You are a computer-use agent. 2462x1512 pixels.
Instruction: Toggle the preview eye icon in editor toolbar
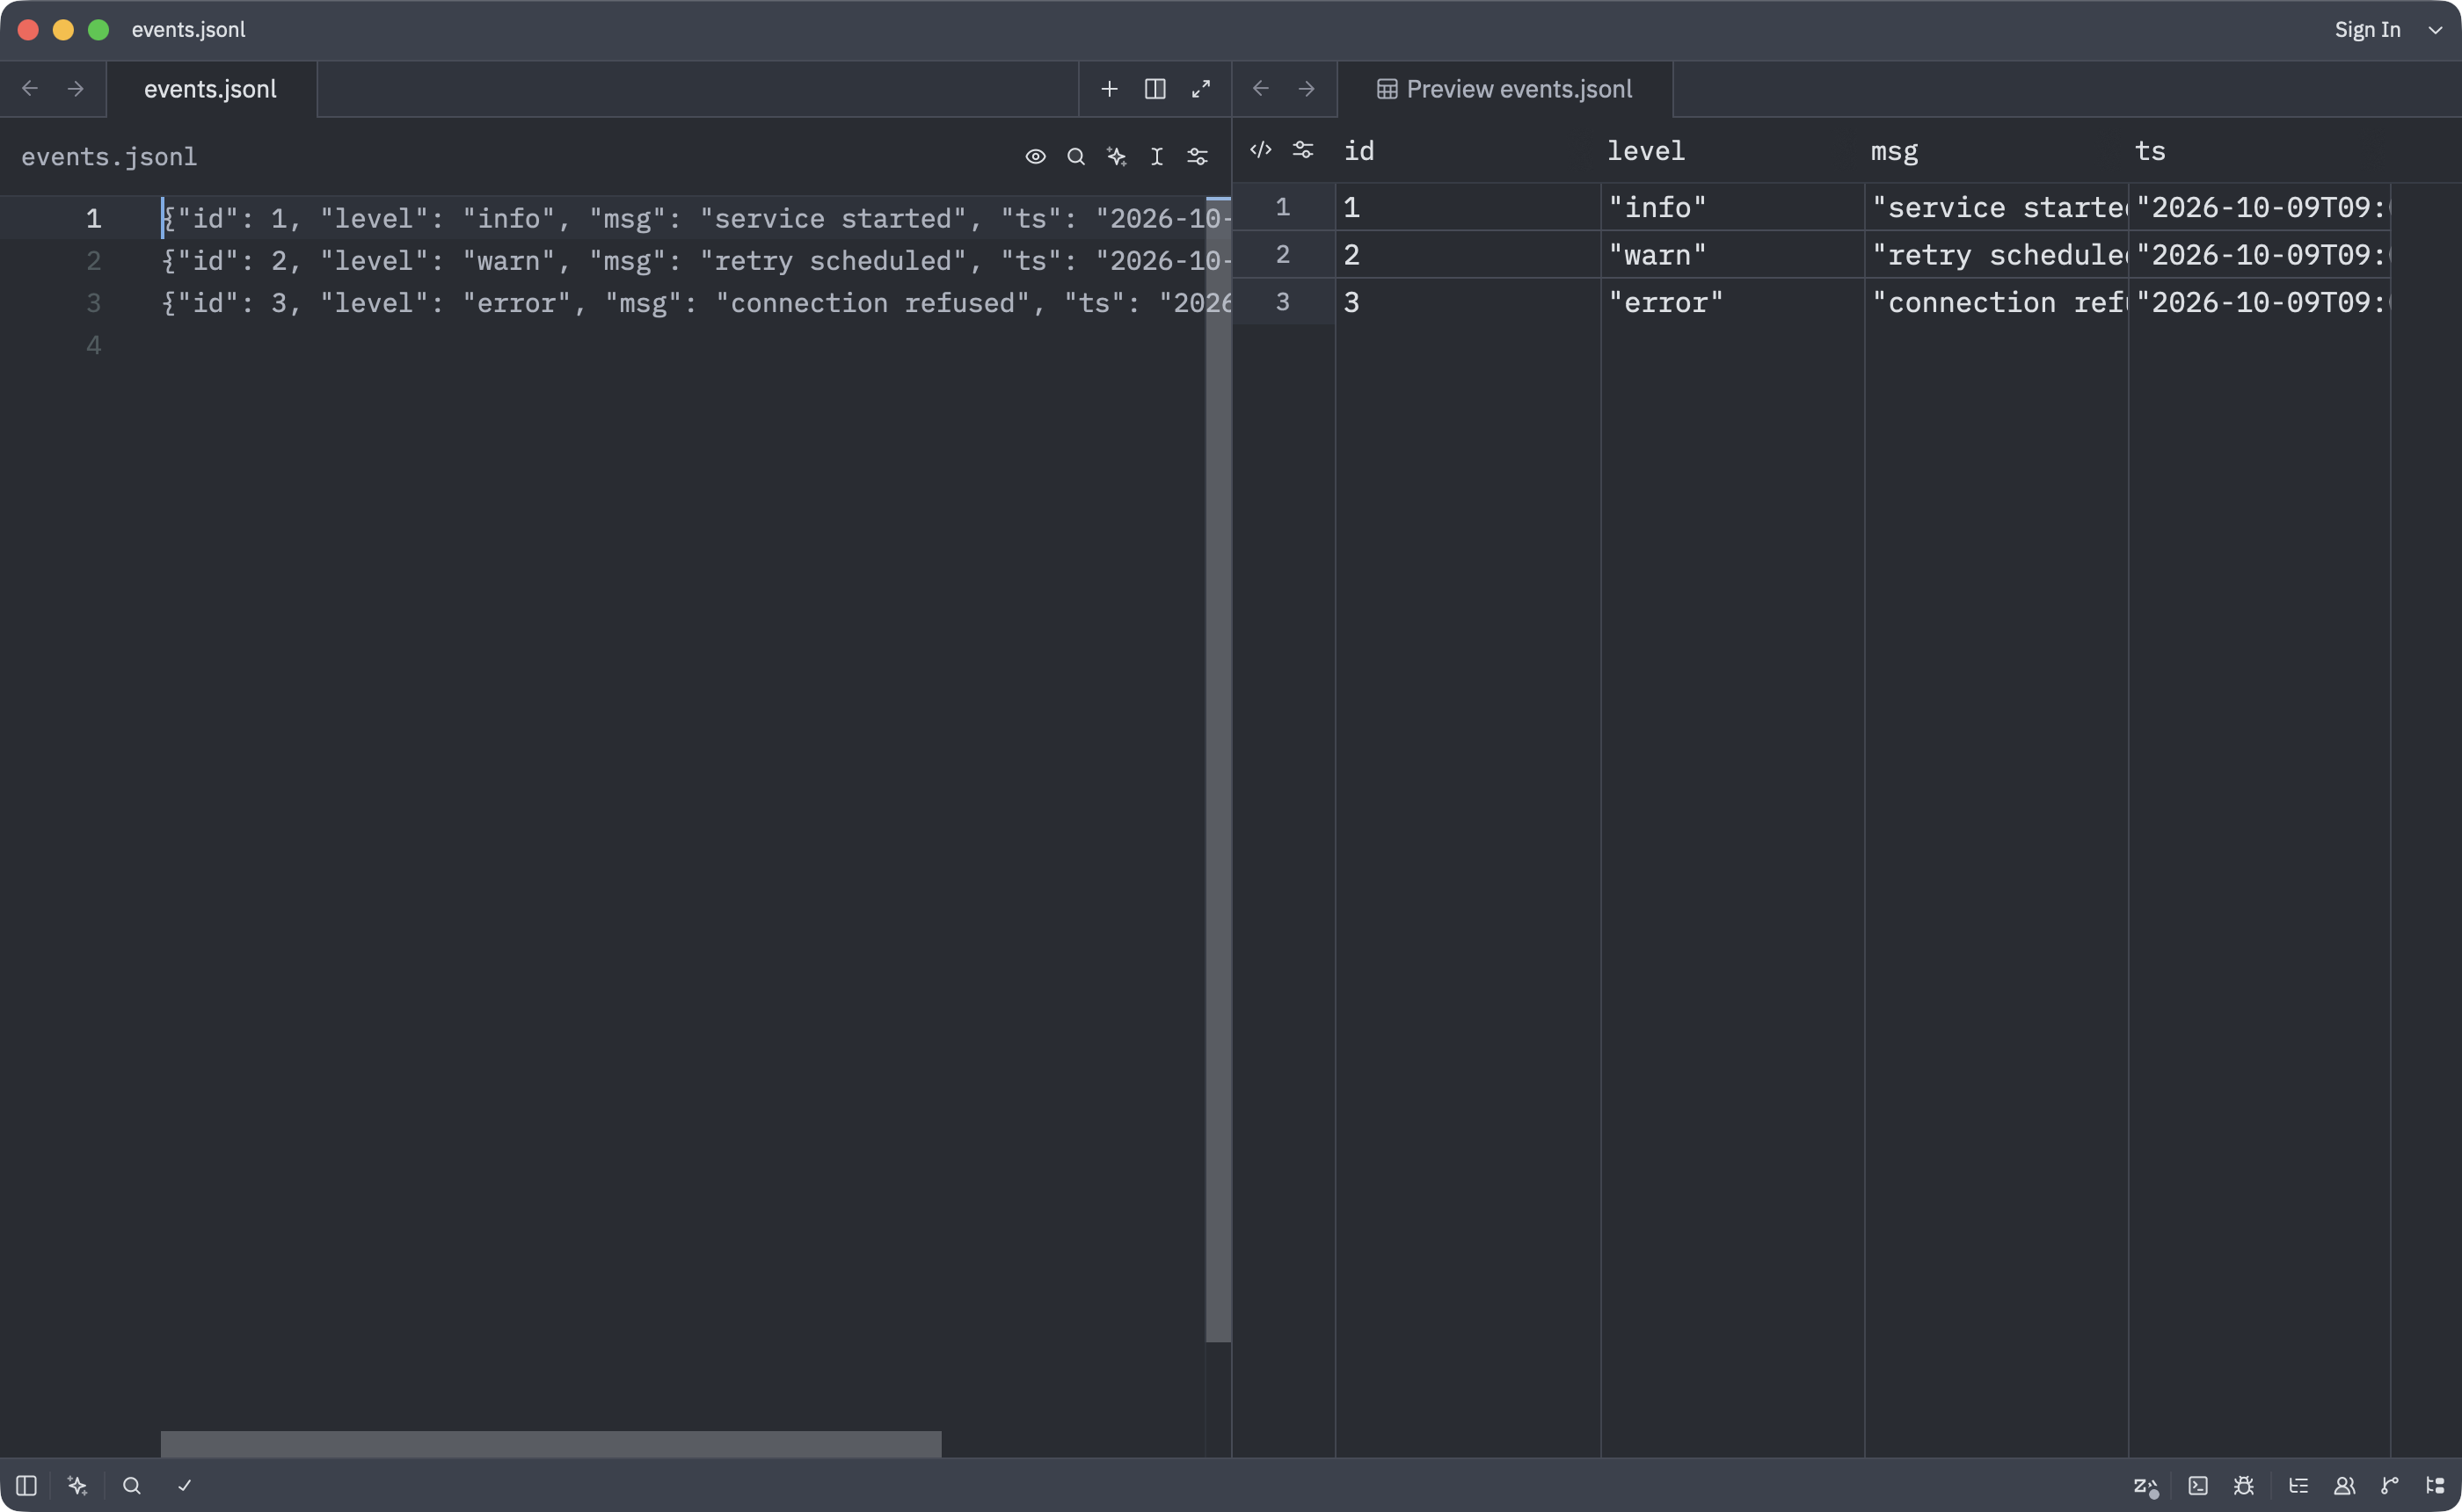pyautogui.click(x=1035, y=157)
